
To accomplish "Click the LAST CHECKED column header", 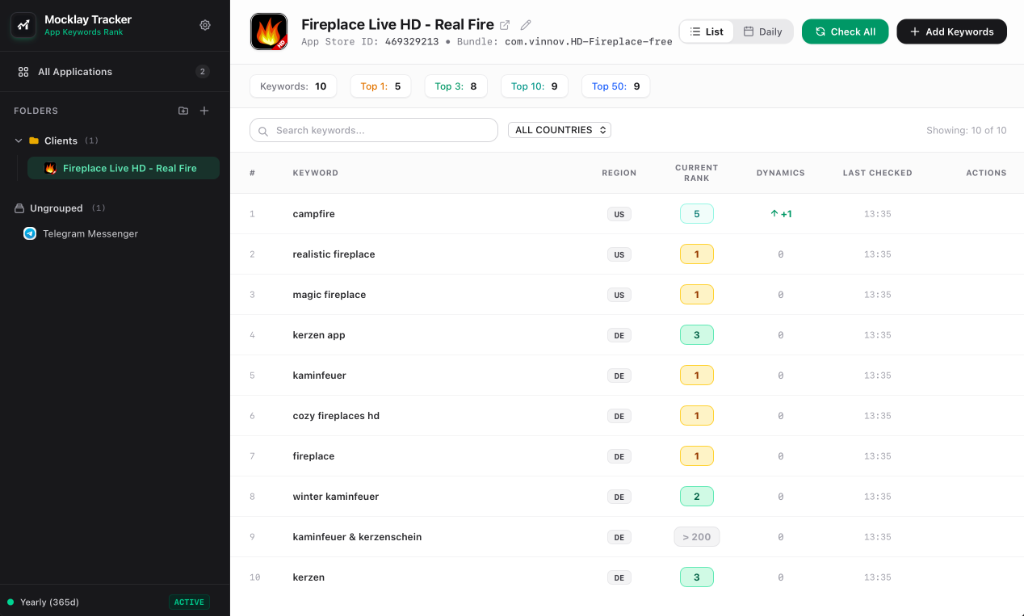I will [877, 173].
